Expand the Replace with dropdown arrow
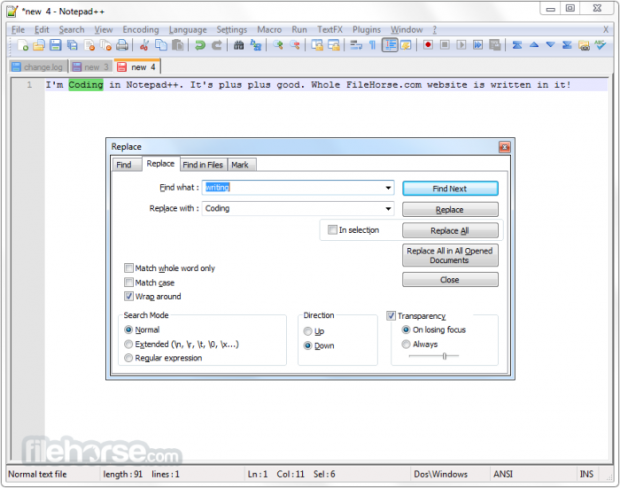This screenshot has width=620, height=488. [x=387, y=209]
